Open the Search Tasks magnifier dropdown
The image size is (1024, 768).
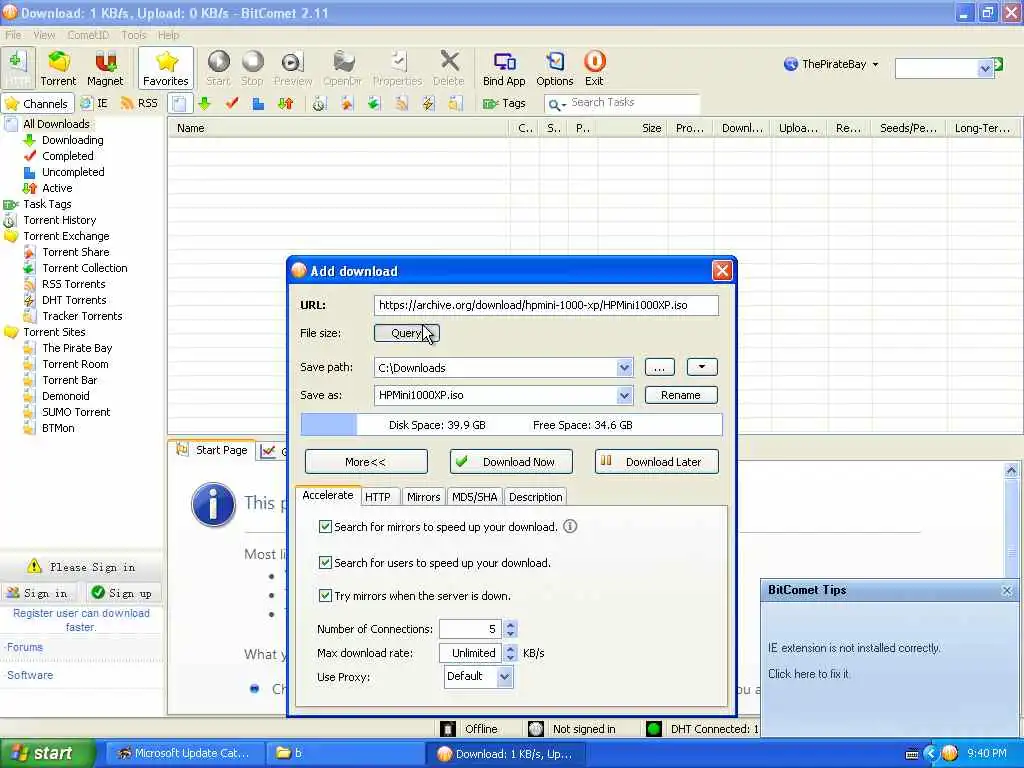(x=556, y=104)
